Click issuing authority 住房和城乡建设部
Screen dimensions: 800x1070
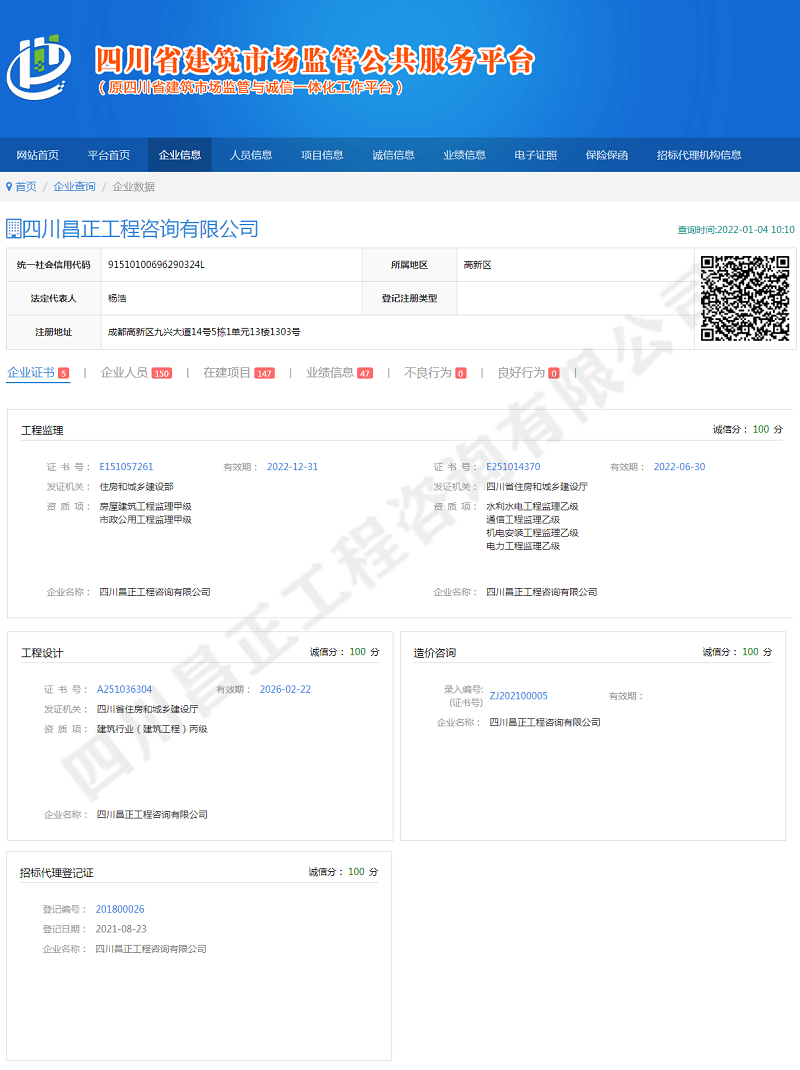pos(137,487)
